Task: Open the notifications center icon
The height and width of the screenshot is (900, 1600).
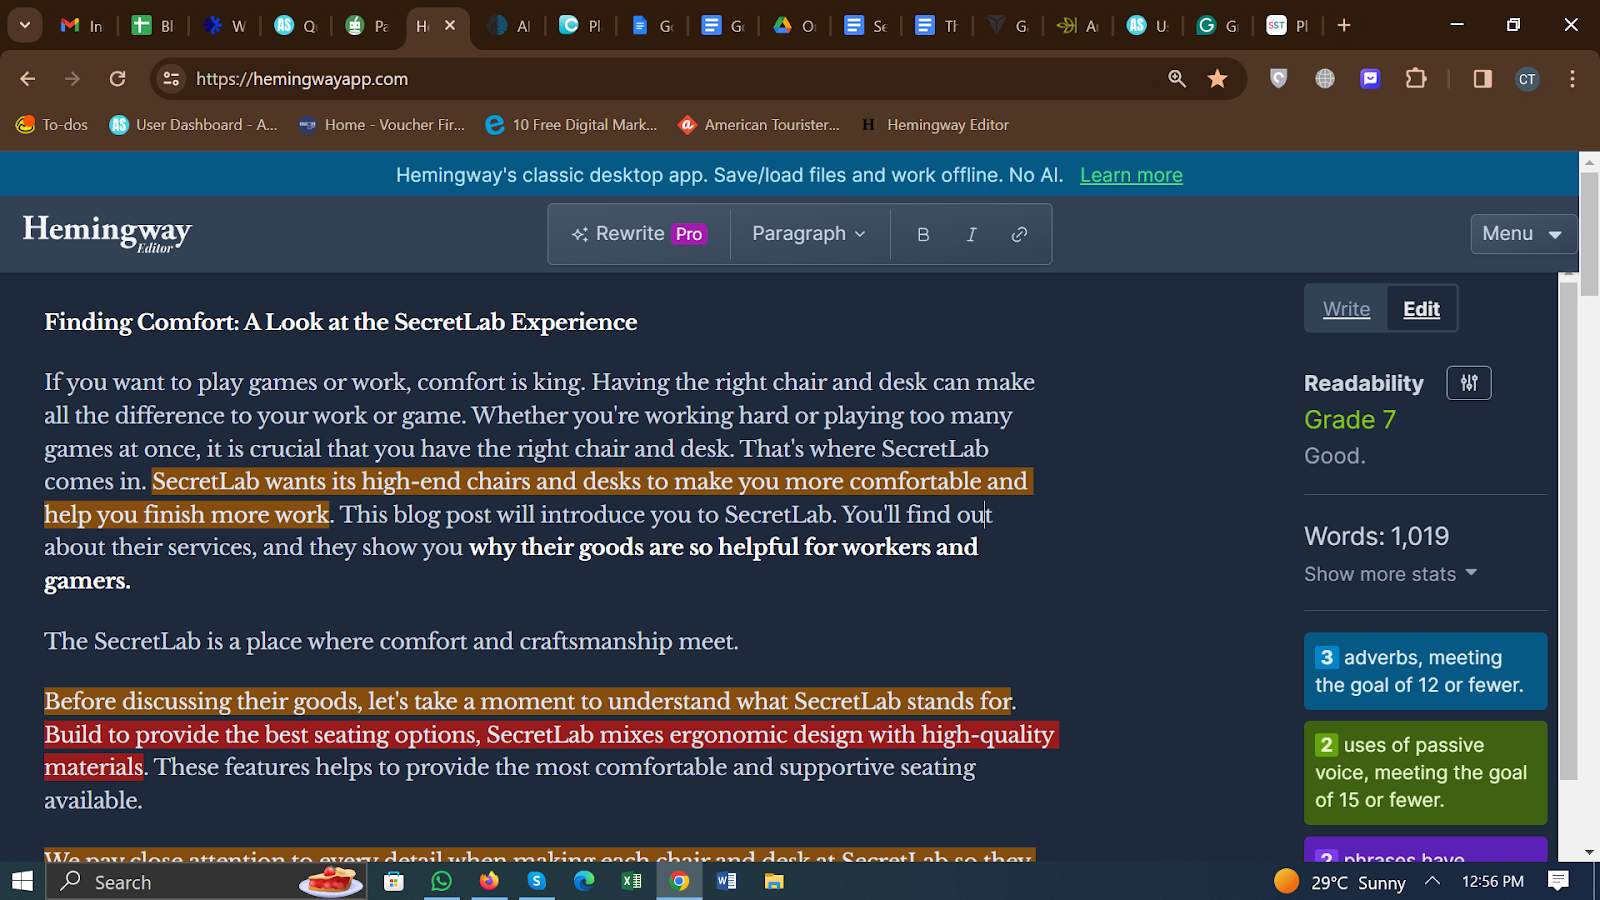Action: (1558, 881)
